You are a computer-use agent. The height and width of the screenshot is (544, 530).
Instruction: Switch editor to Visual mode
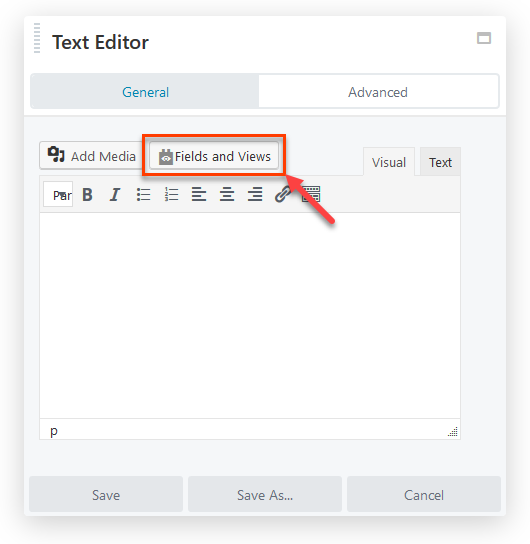pos(389,162)
